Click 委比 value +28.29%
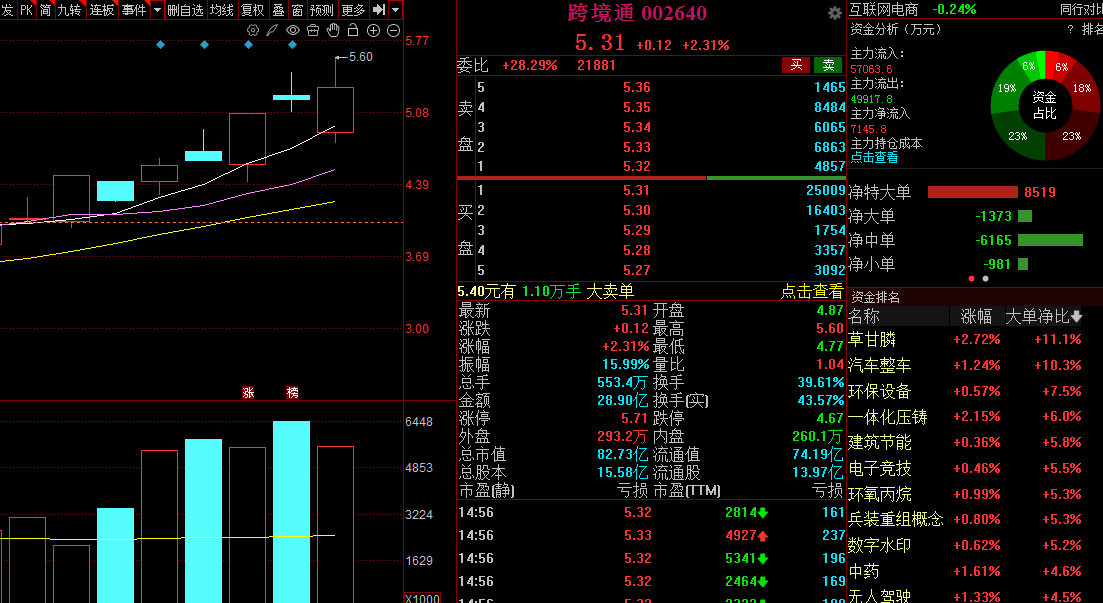The height and width of the screenshot is (603, 1103). pos(530,65)
